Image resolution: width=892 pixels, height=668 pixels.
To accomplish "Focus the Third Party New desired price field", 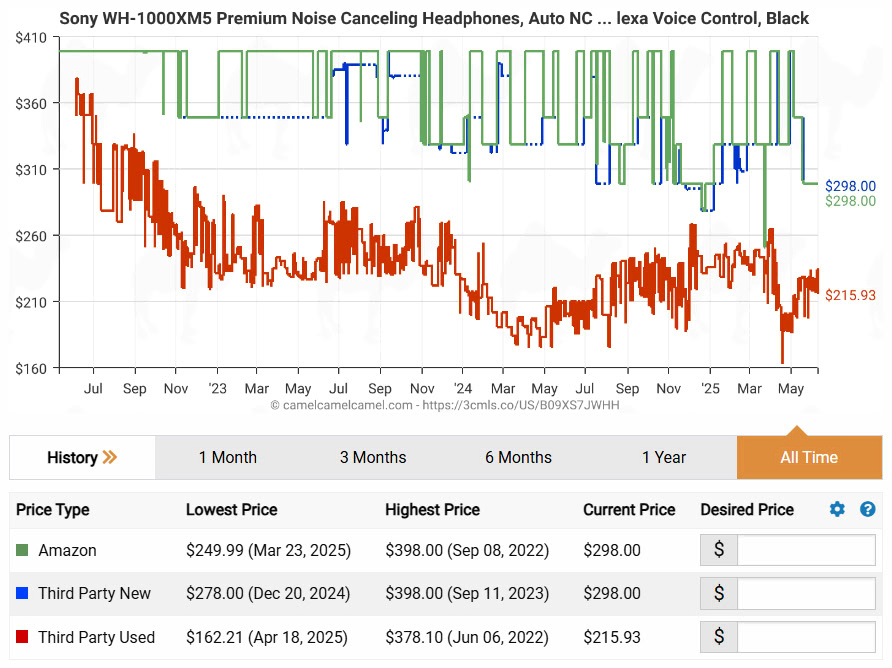I will point(805,593).
